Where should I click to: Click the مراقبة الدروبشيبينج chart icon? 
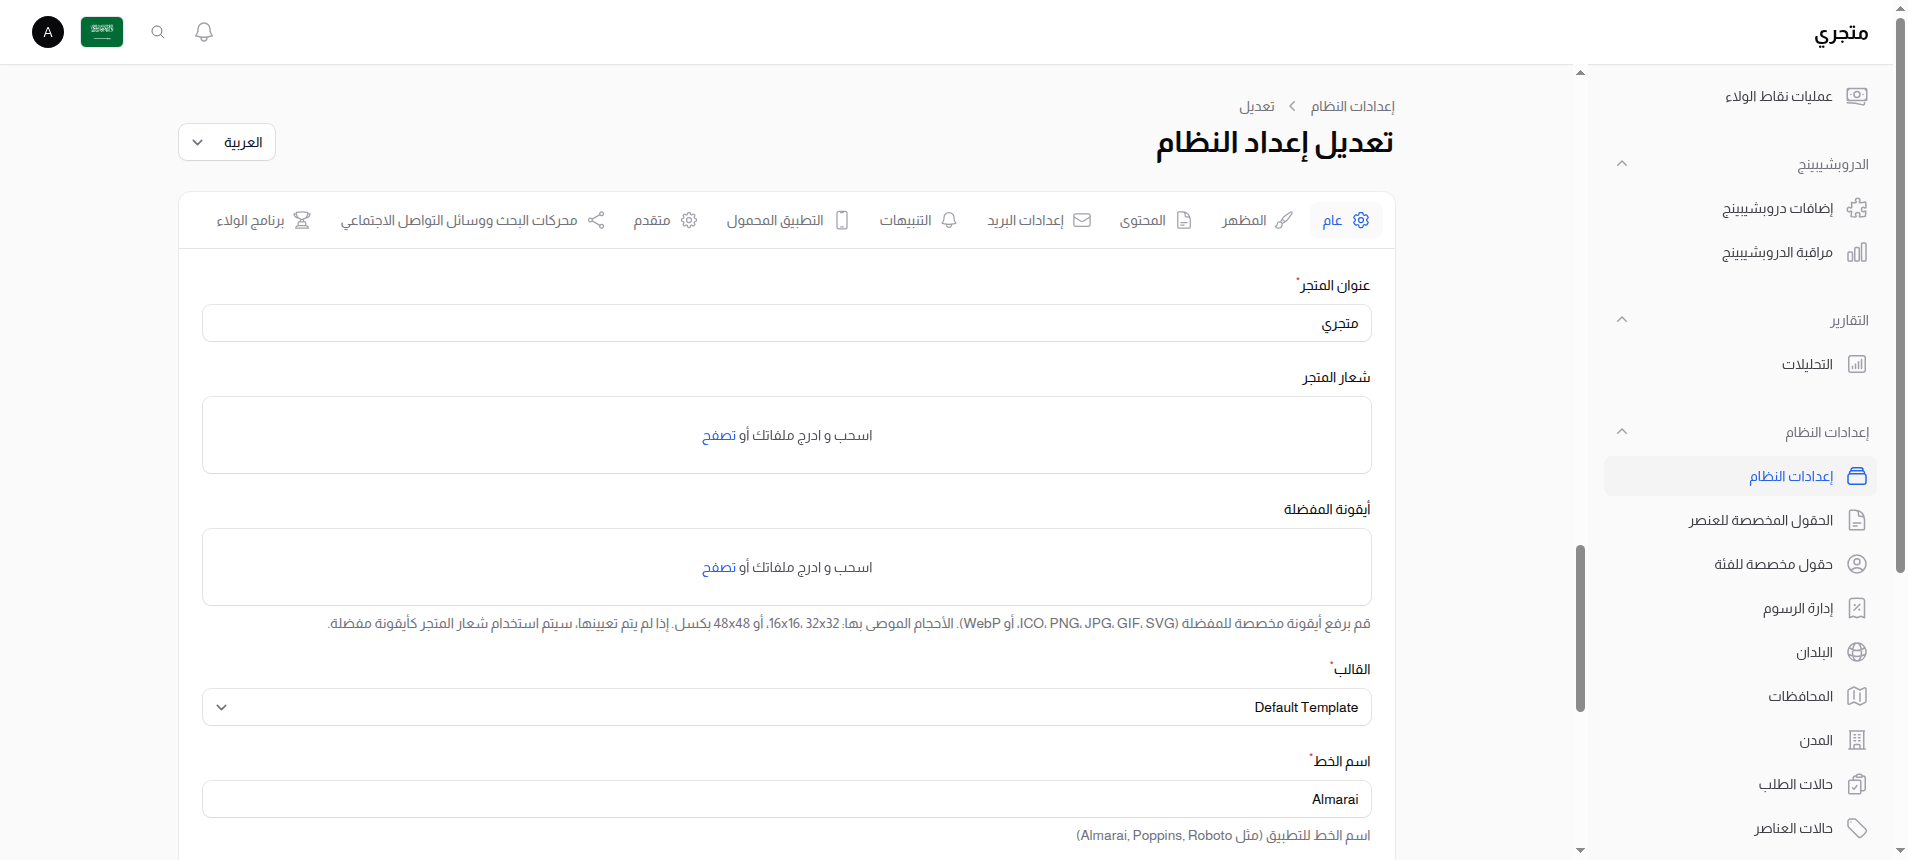[1857, 252]
